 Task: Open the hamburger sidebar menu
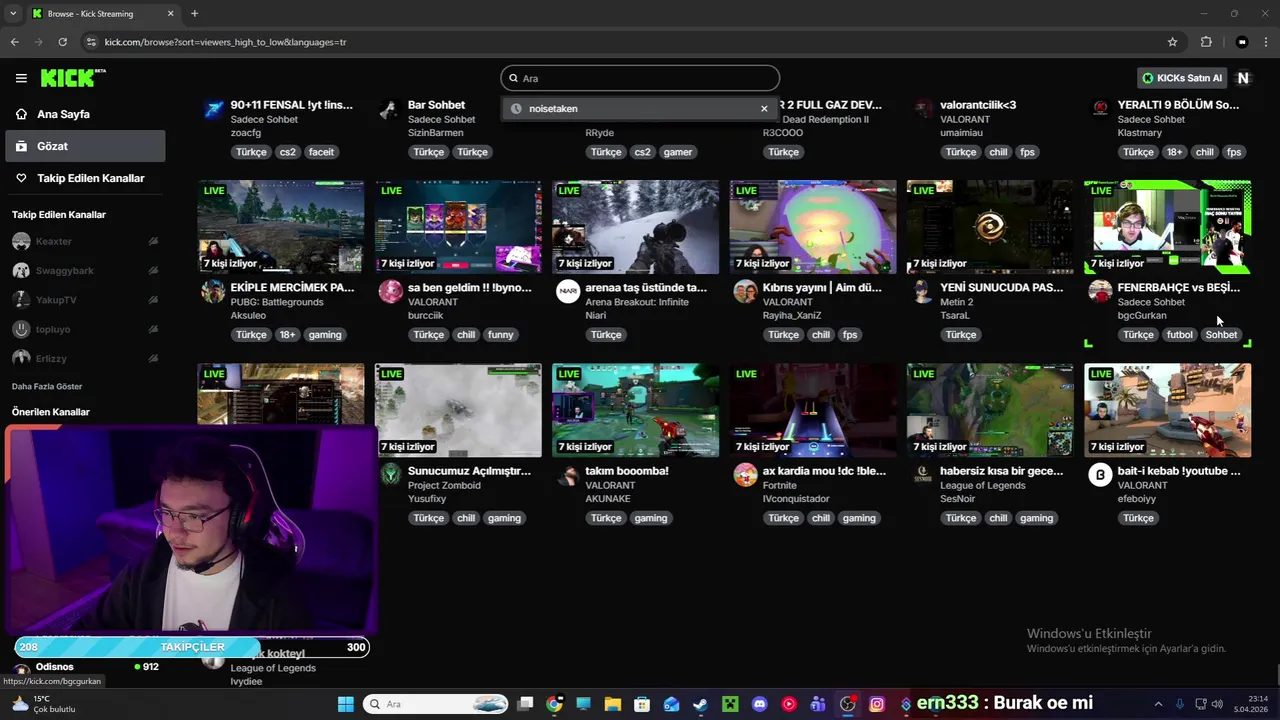[x=21, y=78]
